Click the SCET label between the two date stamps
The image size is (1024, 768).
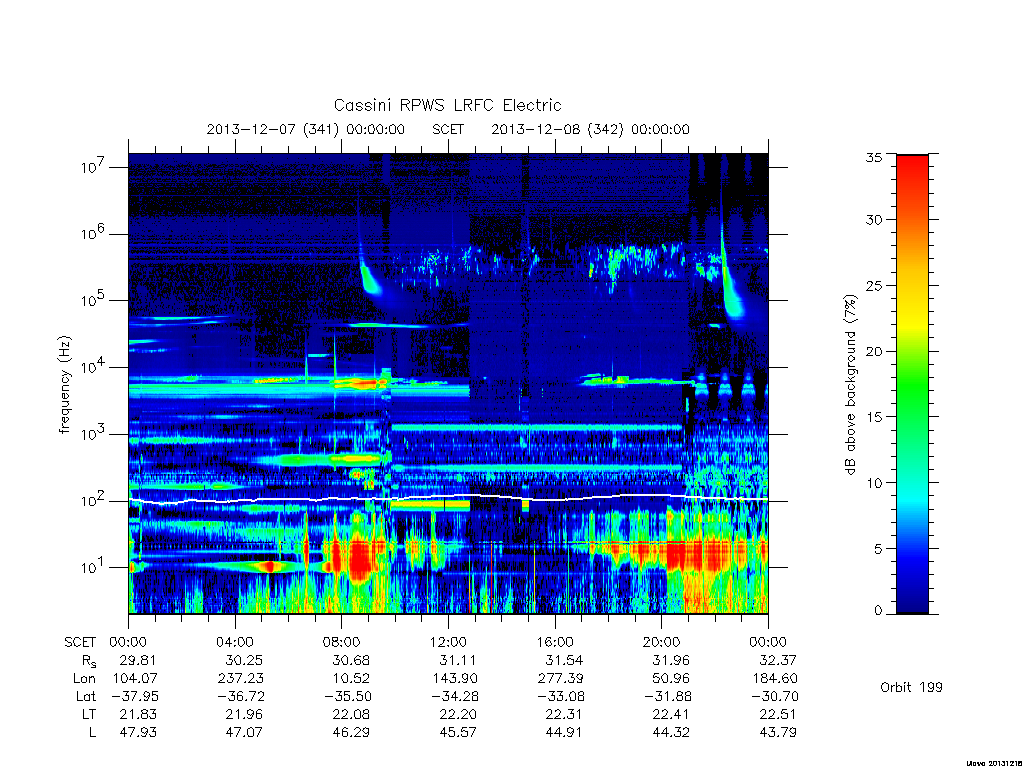(x=448, y=129)
